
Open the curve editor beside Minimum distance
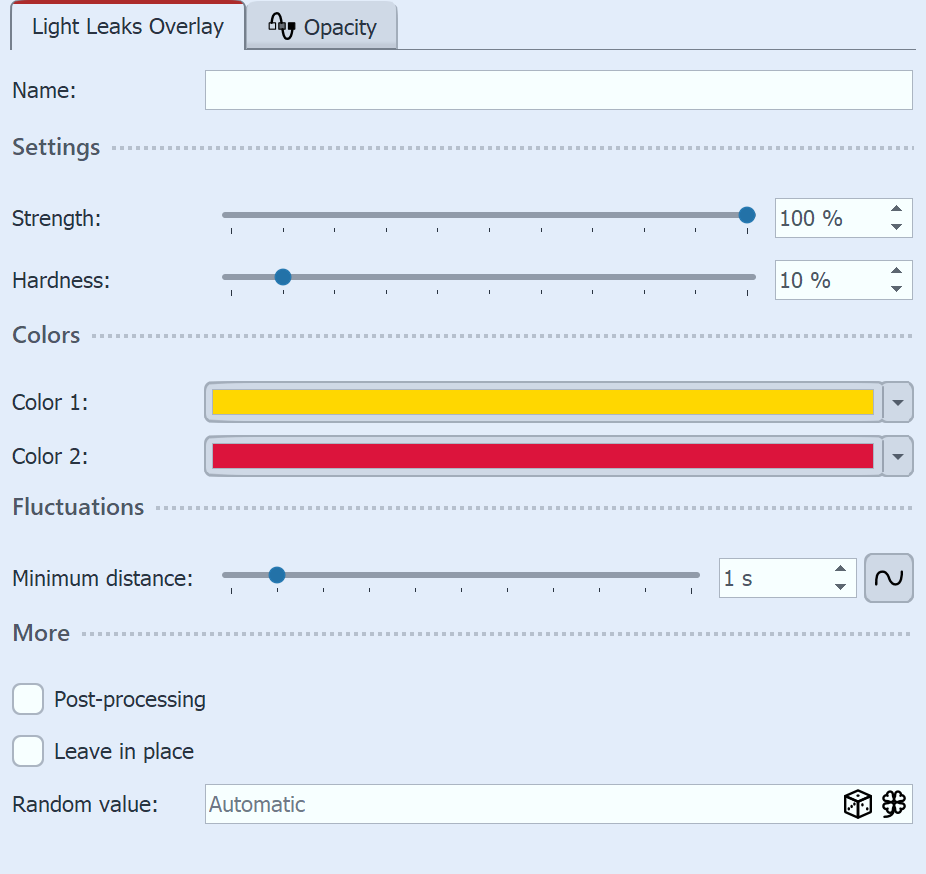[x=888, y=578]
